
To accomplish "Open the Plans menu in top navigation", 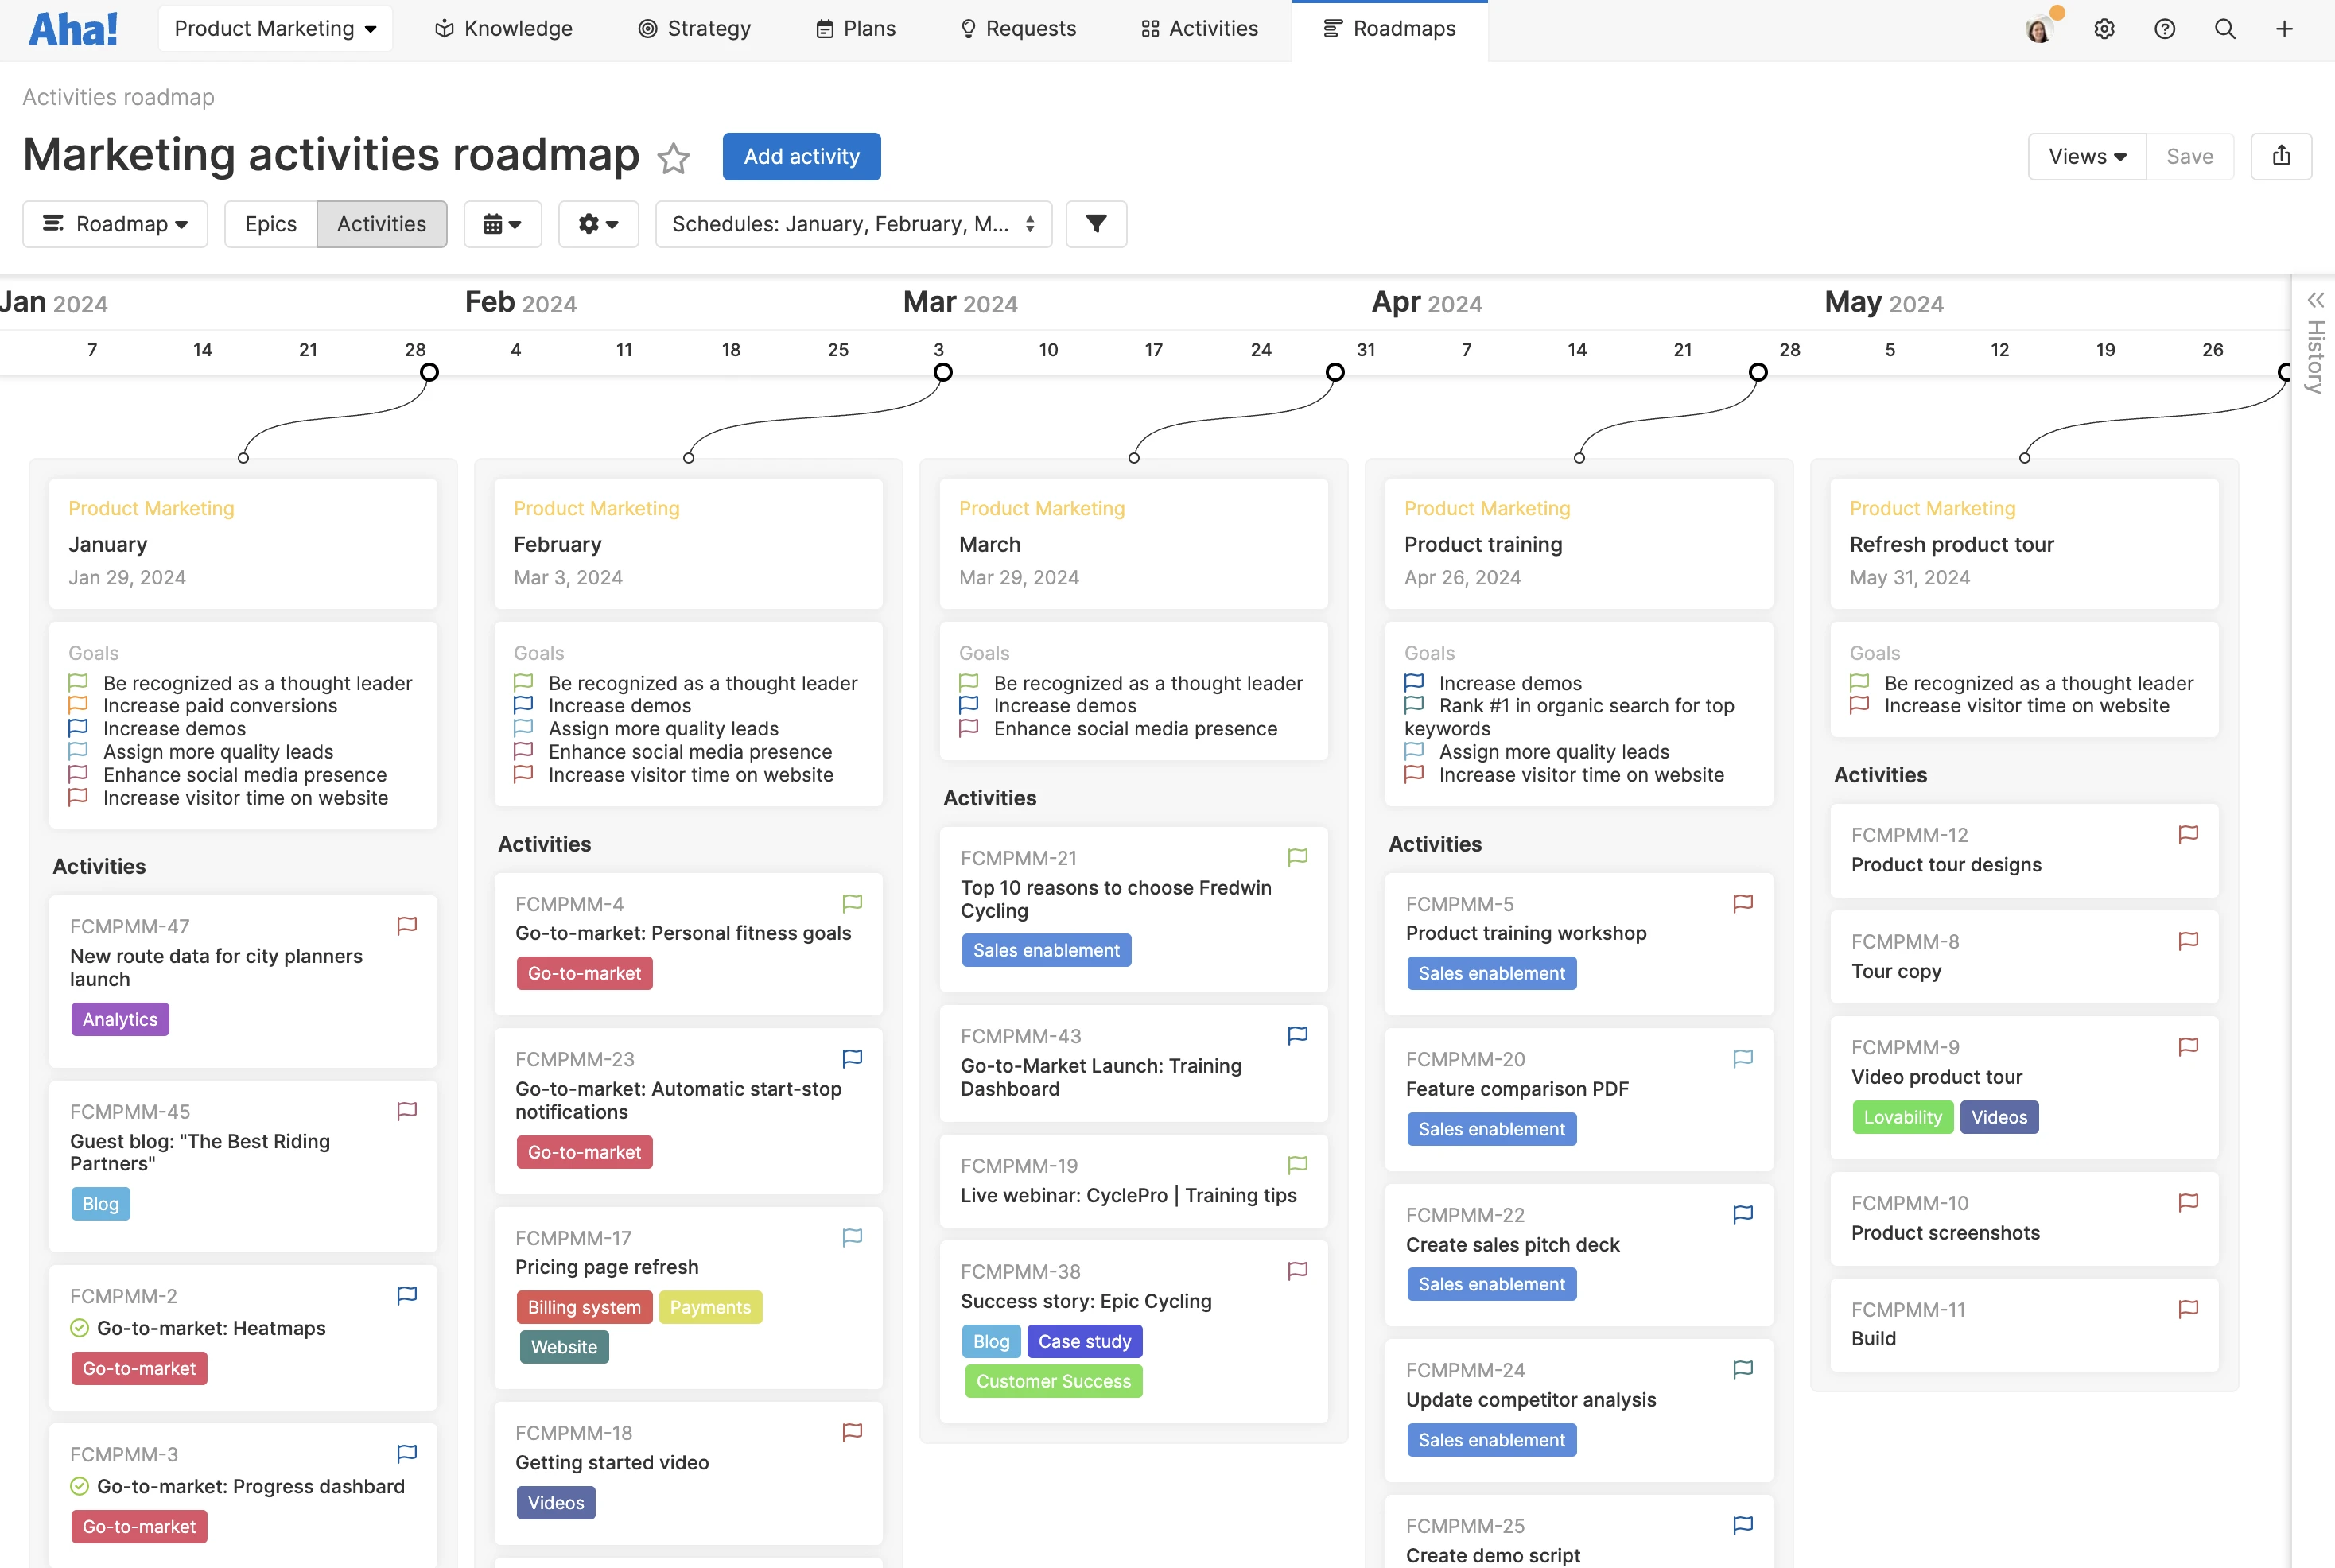I will tap(855, 29).
